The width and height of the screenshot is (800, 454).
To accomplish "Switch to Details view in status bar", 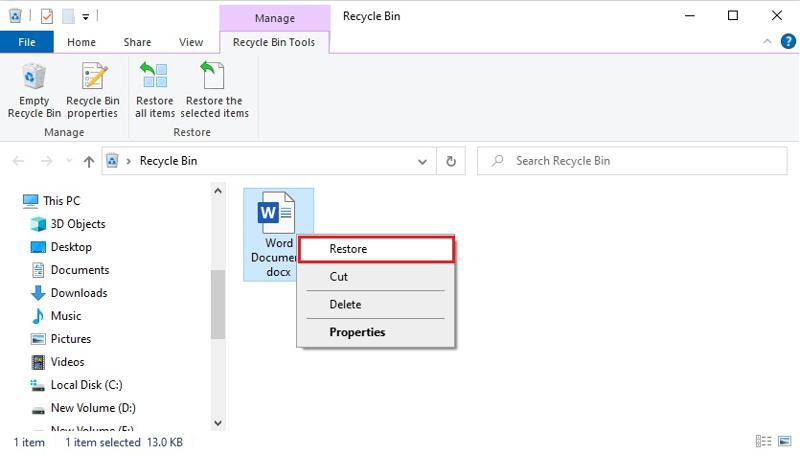I will tap(763, 441).
